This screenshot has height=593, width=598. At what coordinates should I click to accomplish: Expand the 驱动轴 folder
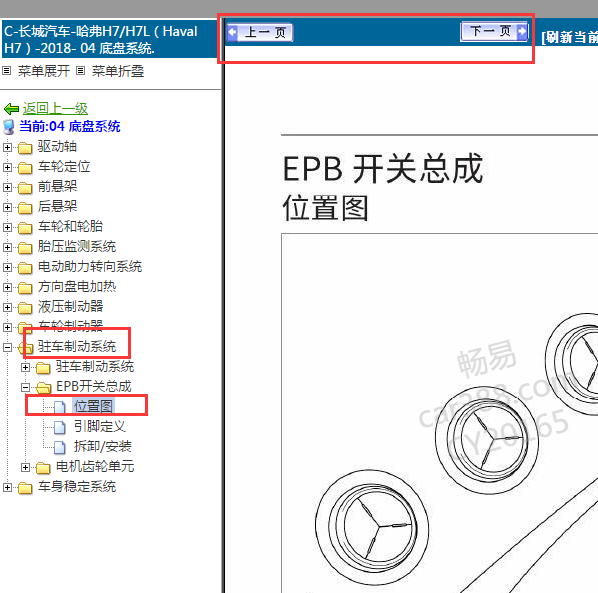tap(7, 147)
